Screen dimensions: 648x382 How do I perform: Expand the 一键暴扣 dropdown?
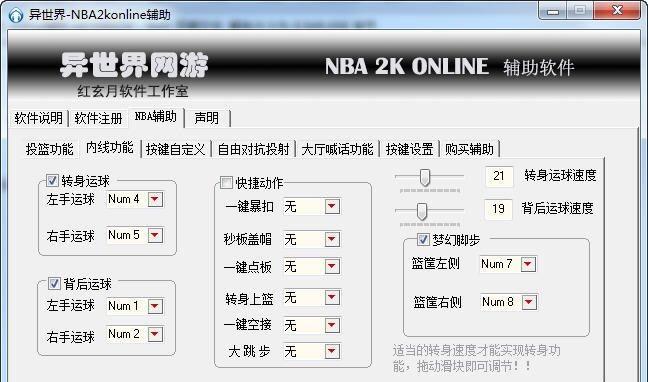[x=332, y=206]
